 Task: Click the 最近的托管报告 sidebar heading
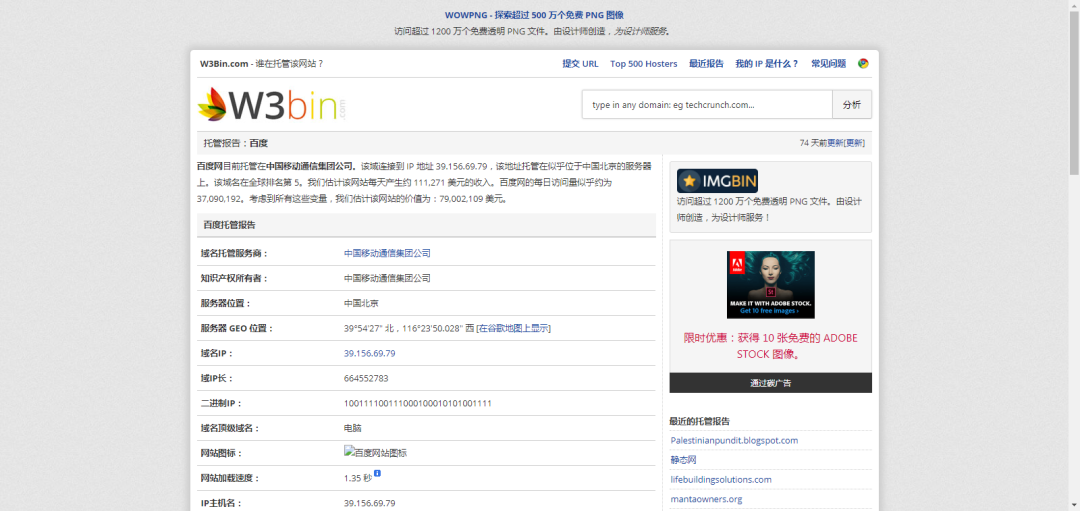699,421
